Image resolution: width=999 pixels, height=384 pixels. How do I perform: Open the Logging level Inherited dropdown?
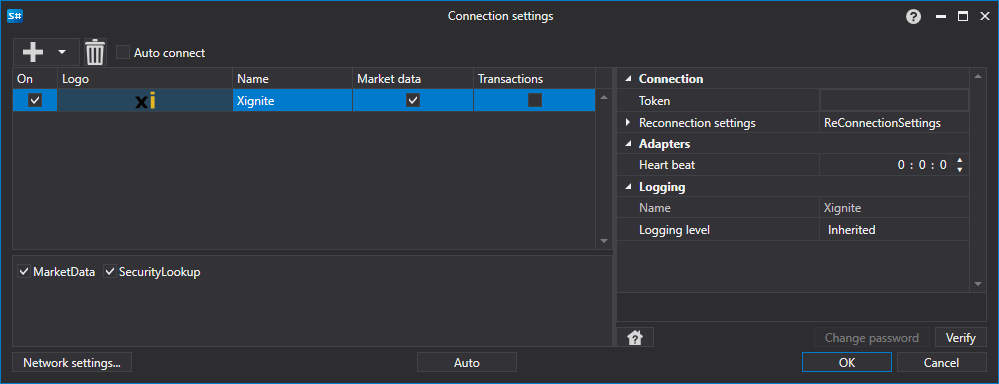895,230
